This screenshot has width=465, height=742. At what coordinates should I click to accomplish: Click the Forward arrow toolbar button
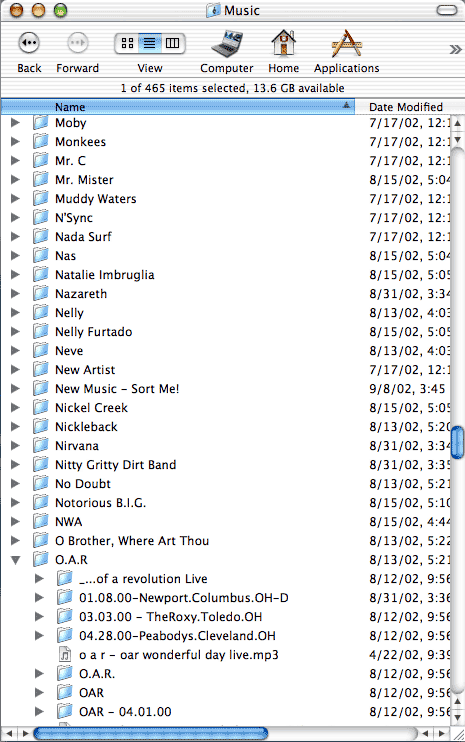click(x=78, y=43)
